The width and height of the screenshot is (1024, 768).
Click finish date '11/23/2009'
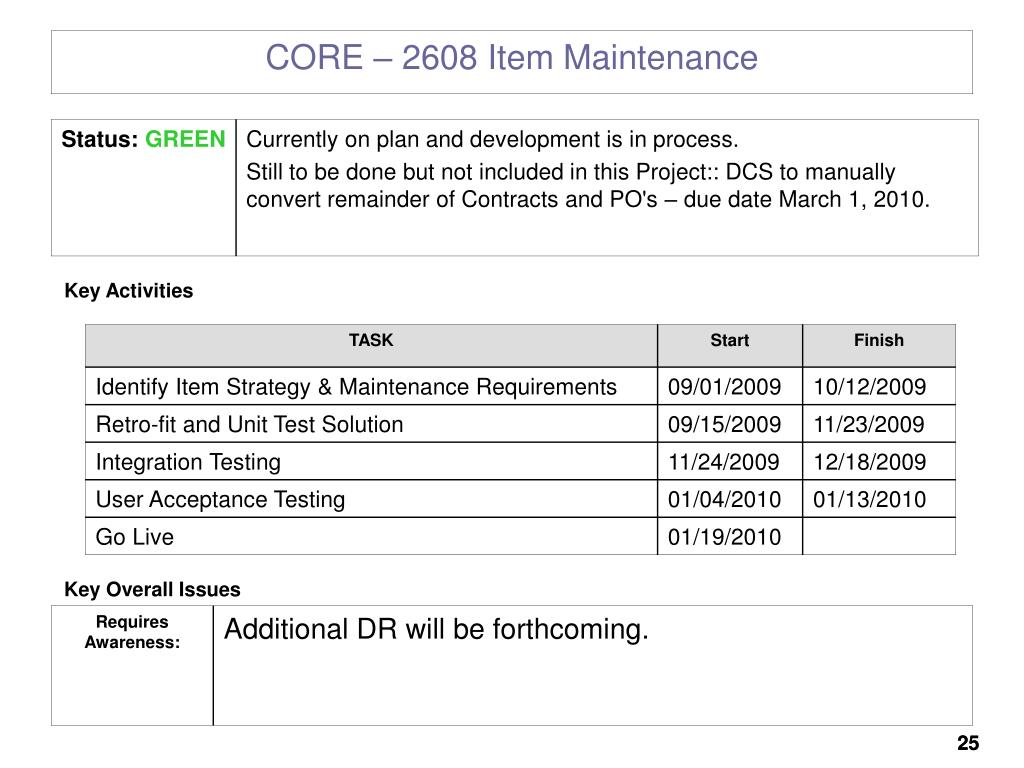tap(869, 424)
